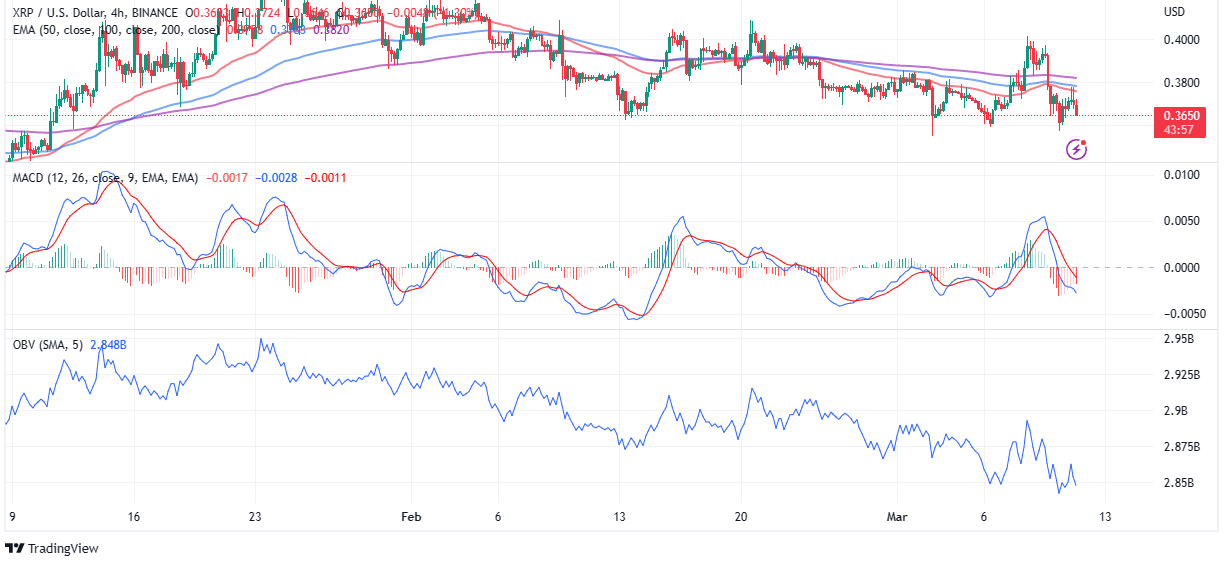1228x566 pixels.
Task: Click the EMA (50, close, 100, close, 200, close) legend
Action: [x=114, y=30]
